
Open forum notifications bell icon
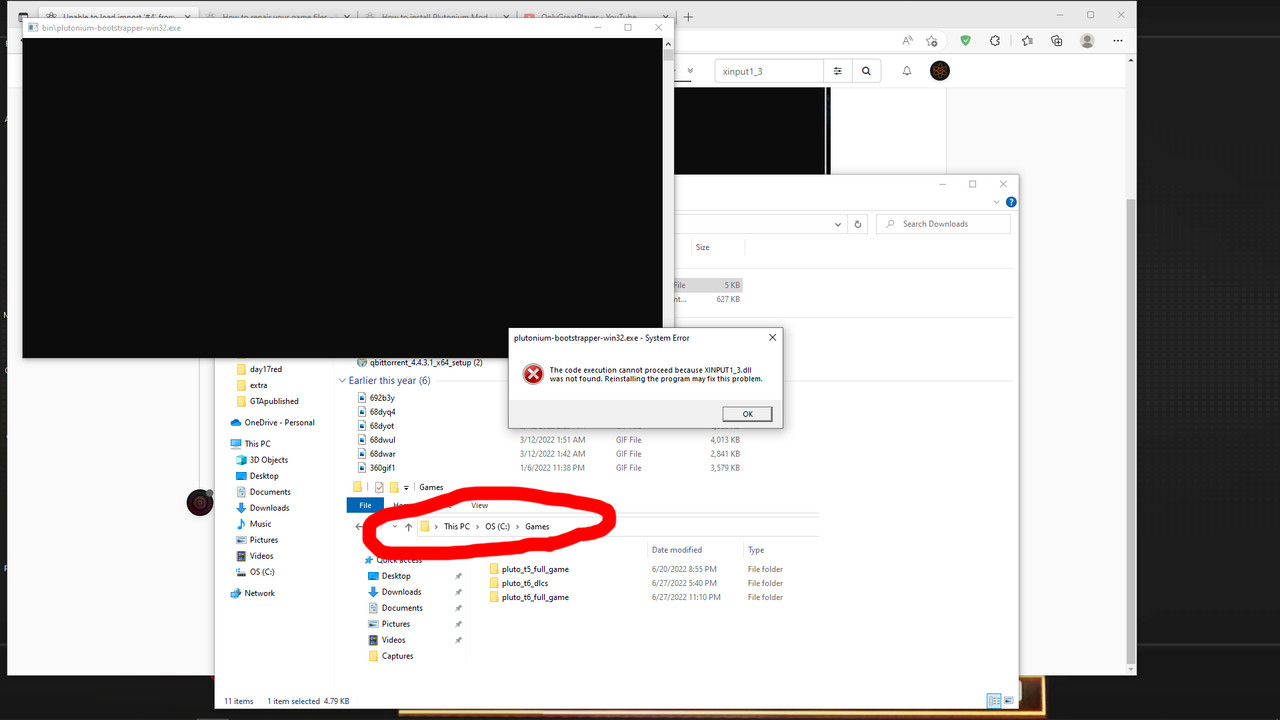907,71
